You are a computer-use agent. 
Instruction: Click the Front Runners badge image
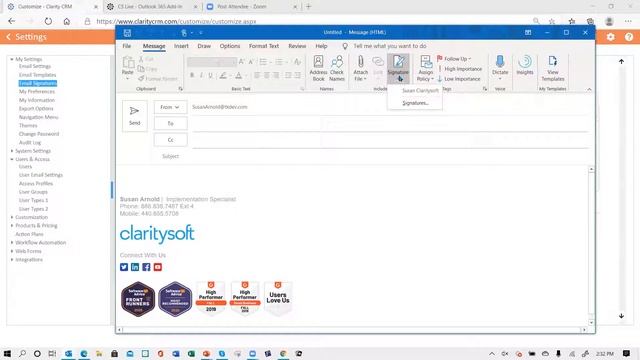(x=138, y=299)
